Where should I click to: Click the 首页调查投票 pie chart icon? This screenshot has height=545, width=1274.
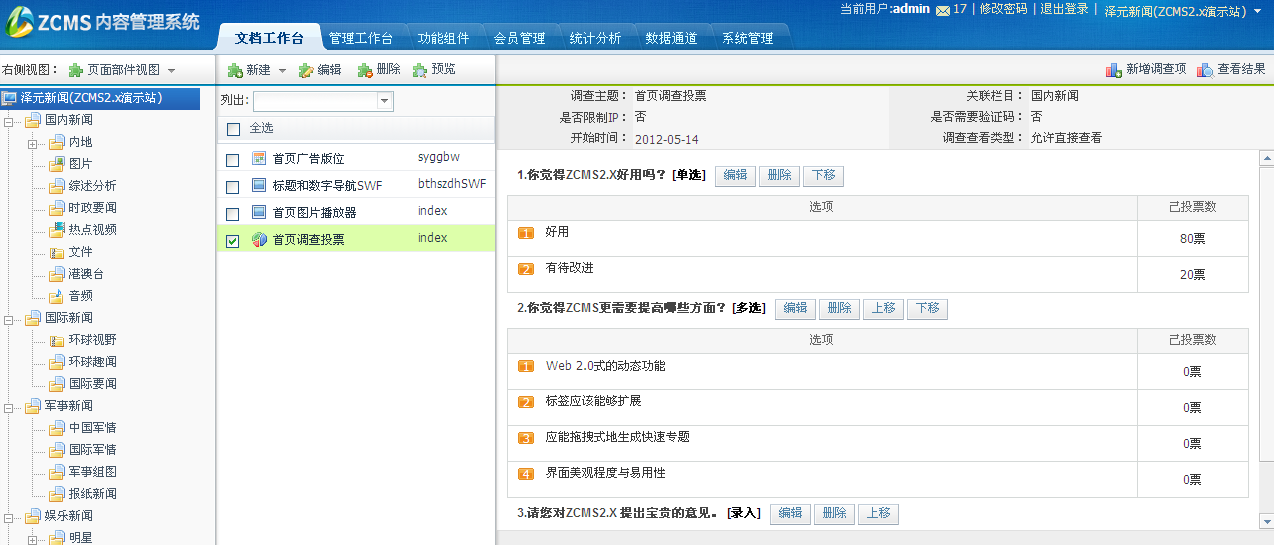[259, 240]
